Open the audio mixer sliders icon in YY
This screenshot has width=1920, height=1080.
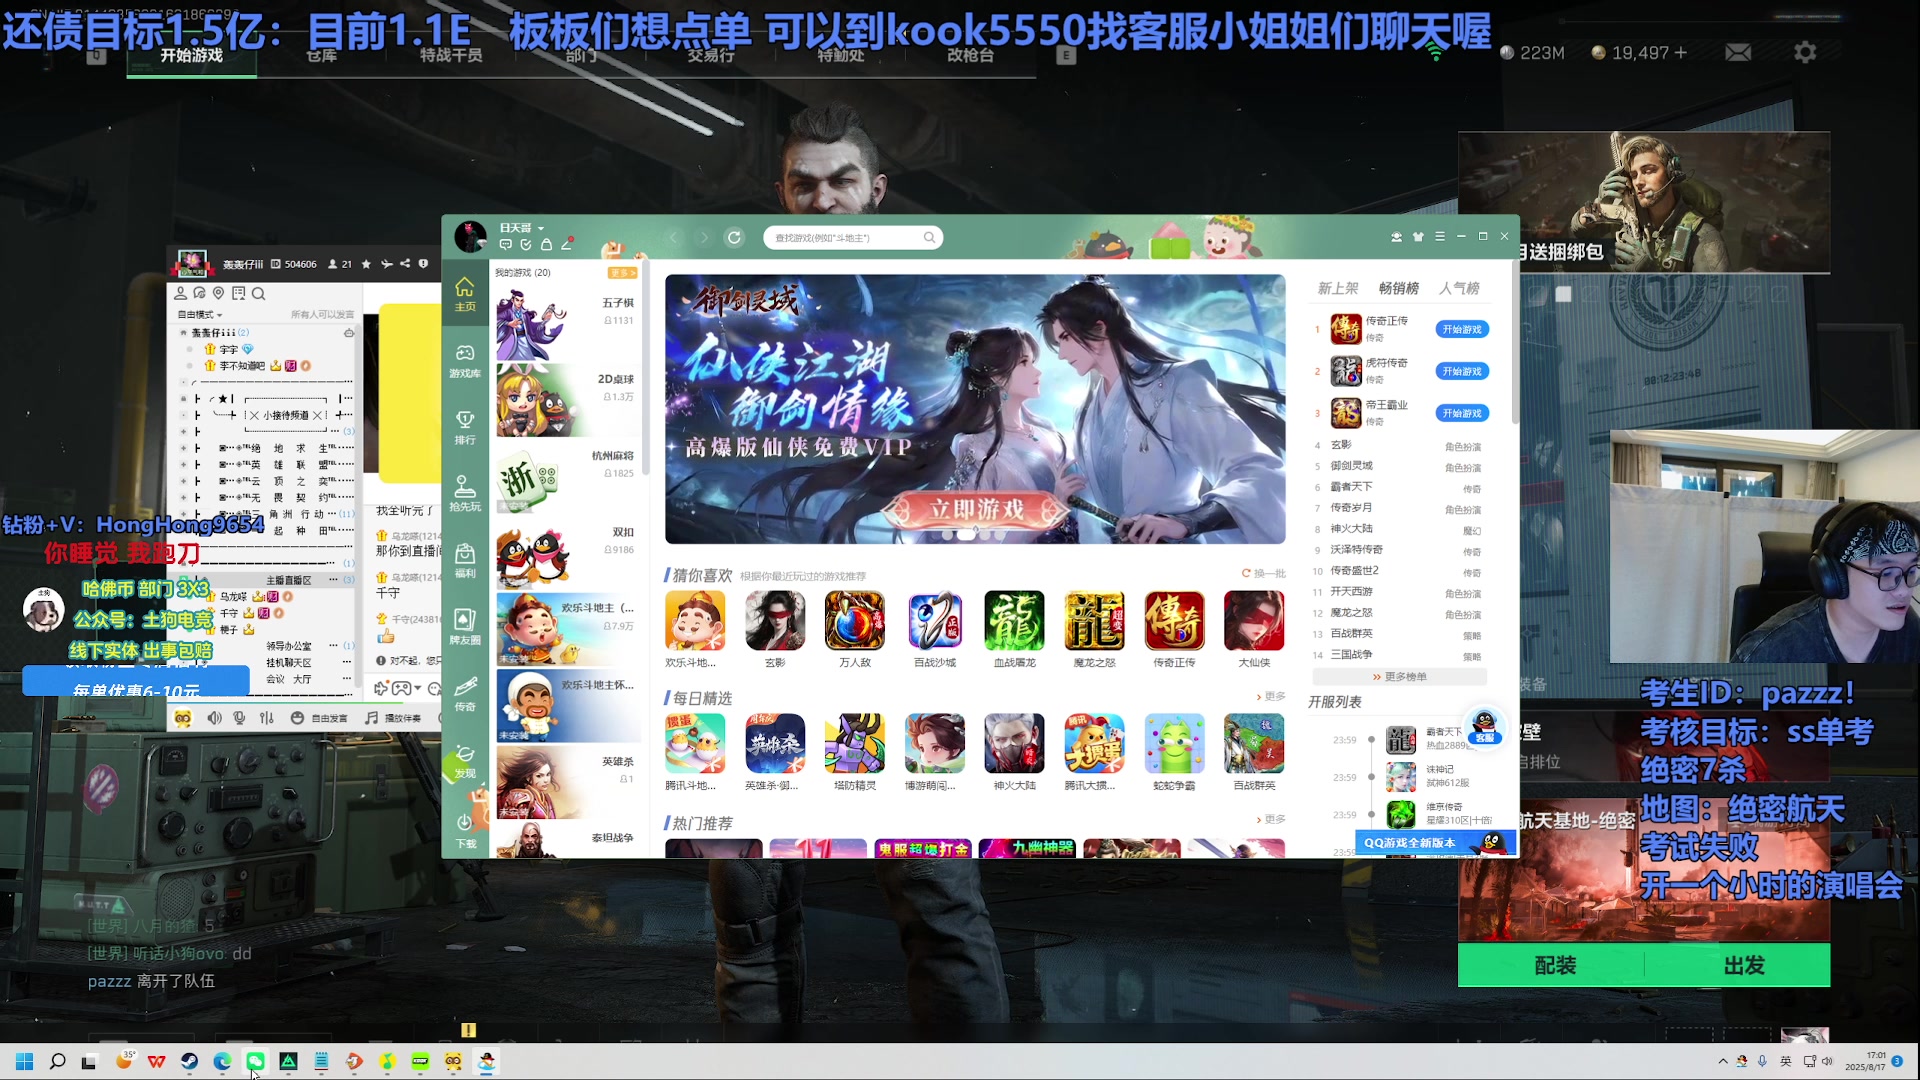point(266,718)
